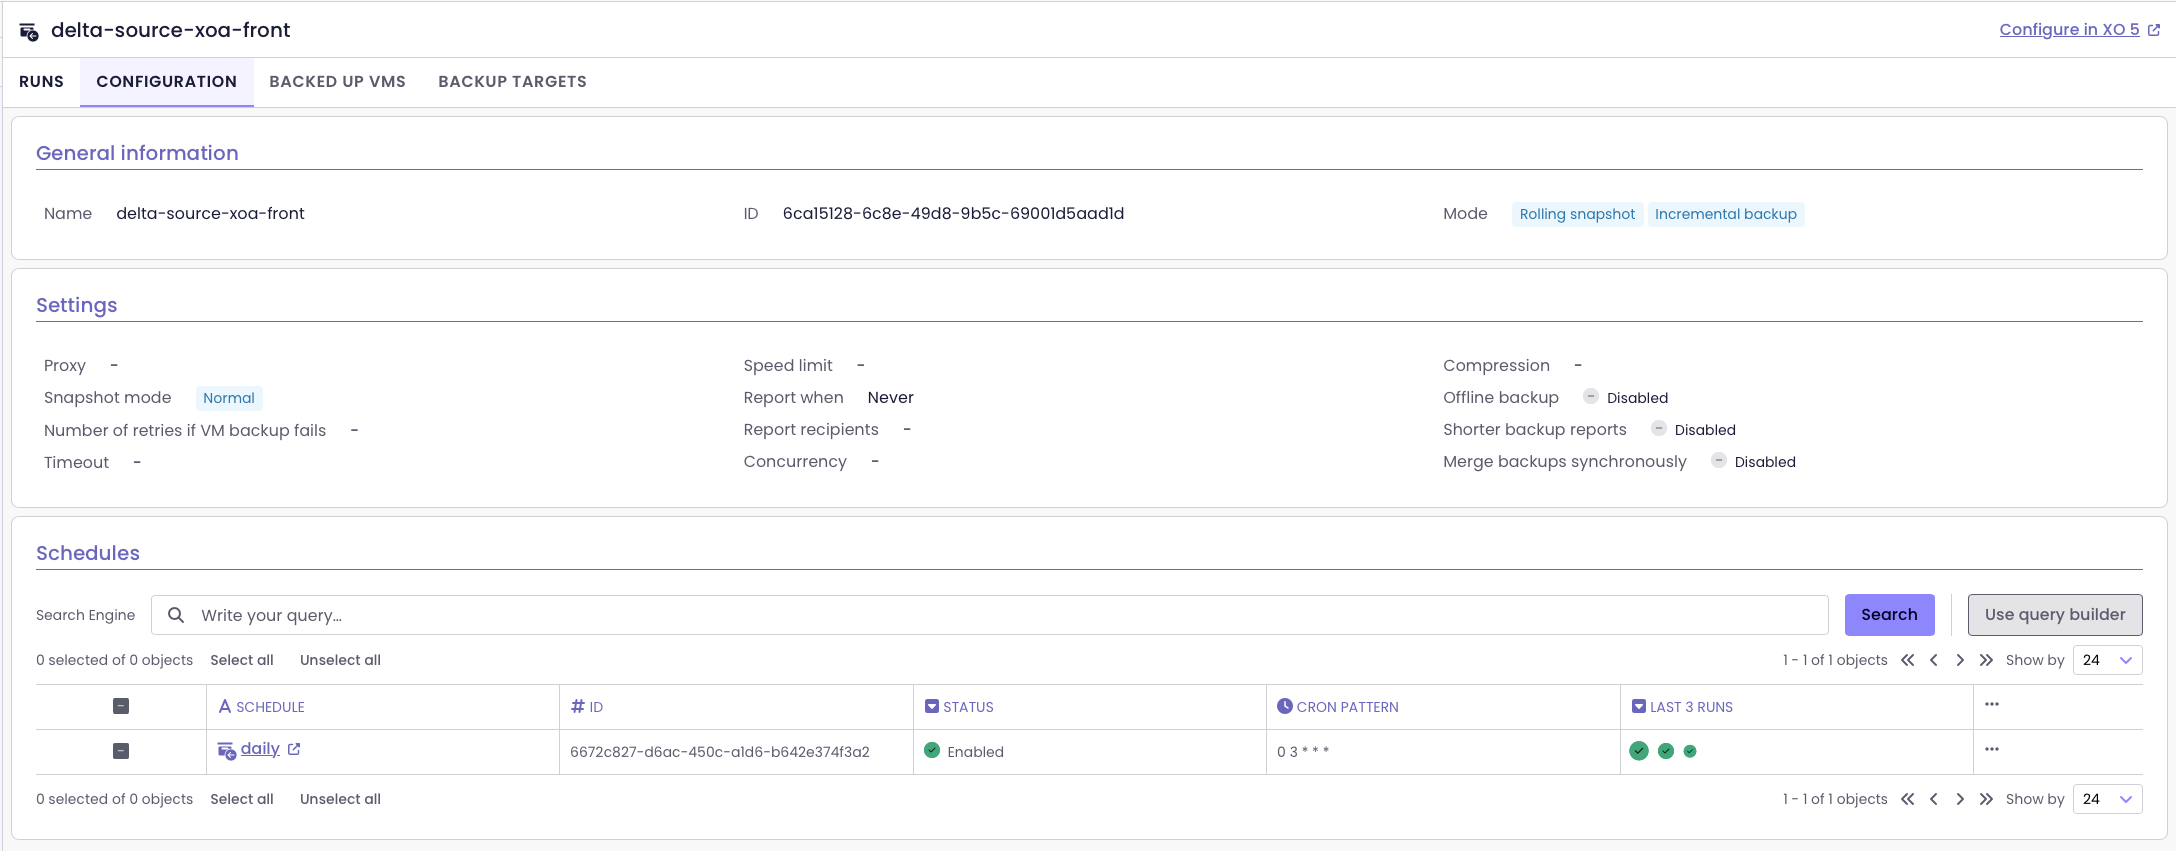Toggle the header select-all checkbox in Schedules table
This screenshot has width=2176, height=851.
(121, 706)
